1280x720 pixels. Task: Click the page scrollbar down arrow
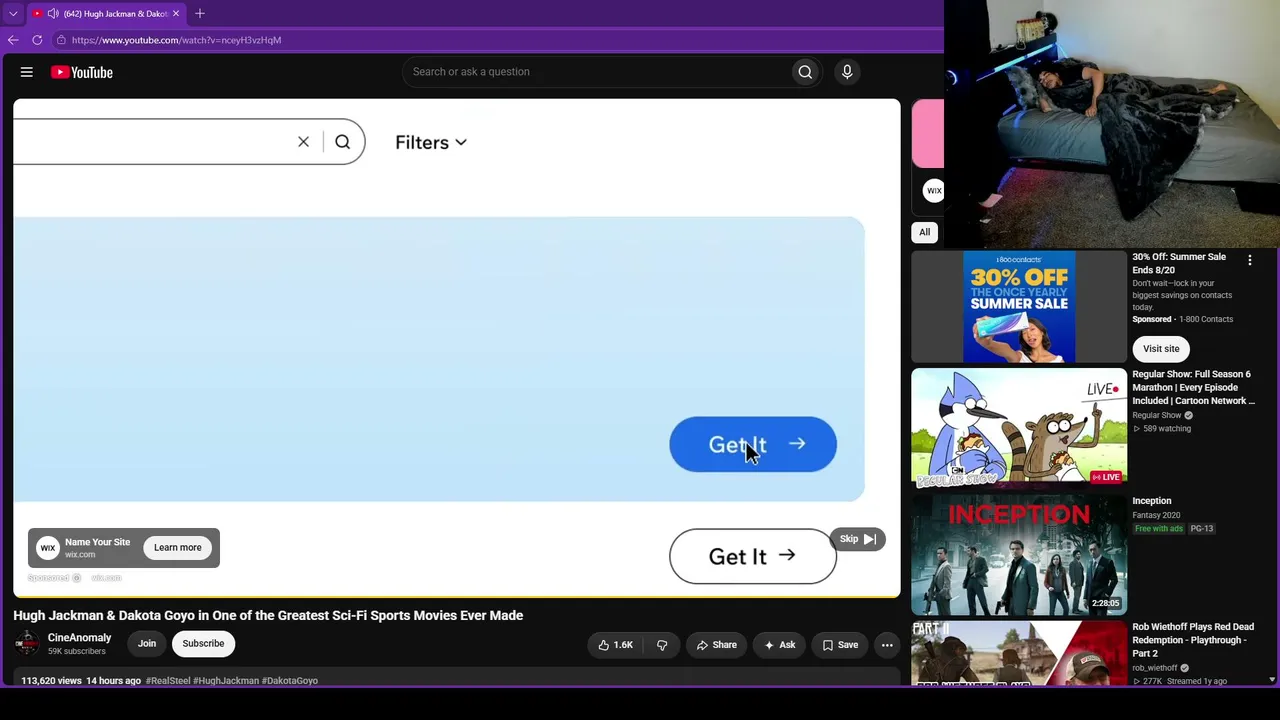(x=1272, y=680)
